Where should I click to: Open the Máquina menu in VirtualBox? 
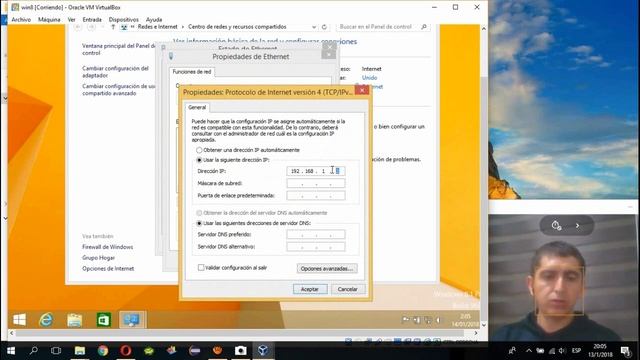click(x=49, y=20)
